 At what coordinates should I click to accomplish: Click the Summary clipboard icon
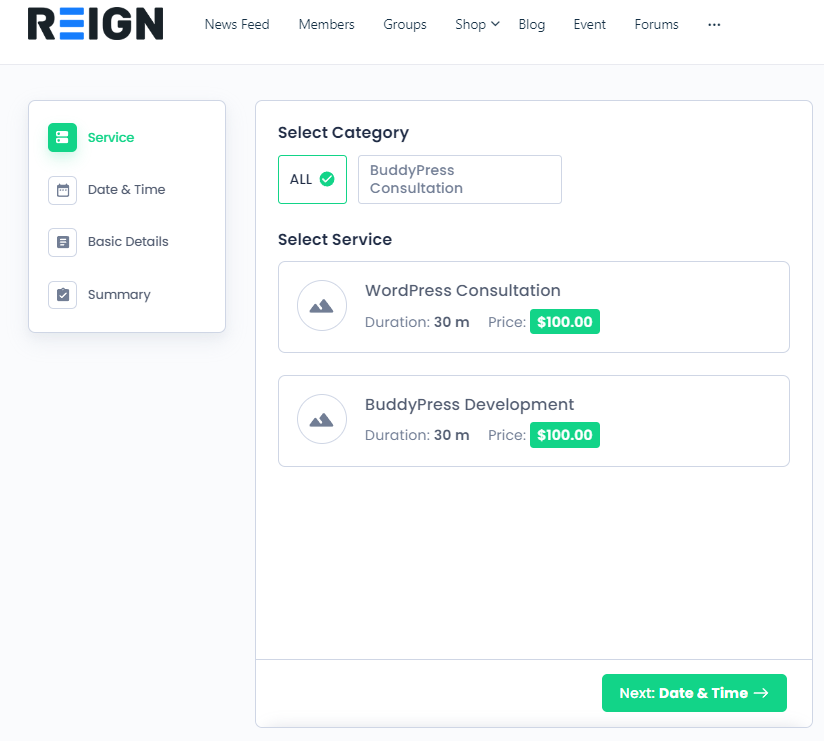pyautogui.click(x=63, y=294)
